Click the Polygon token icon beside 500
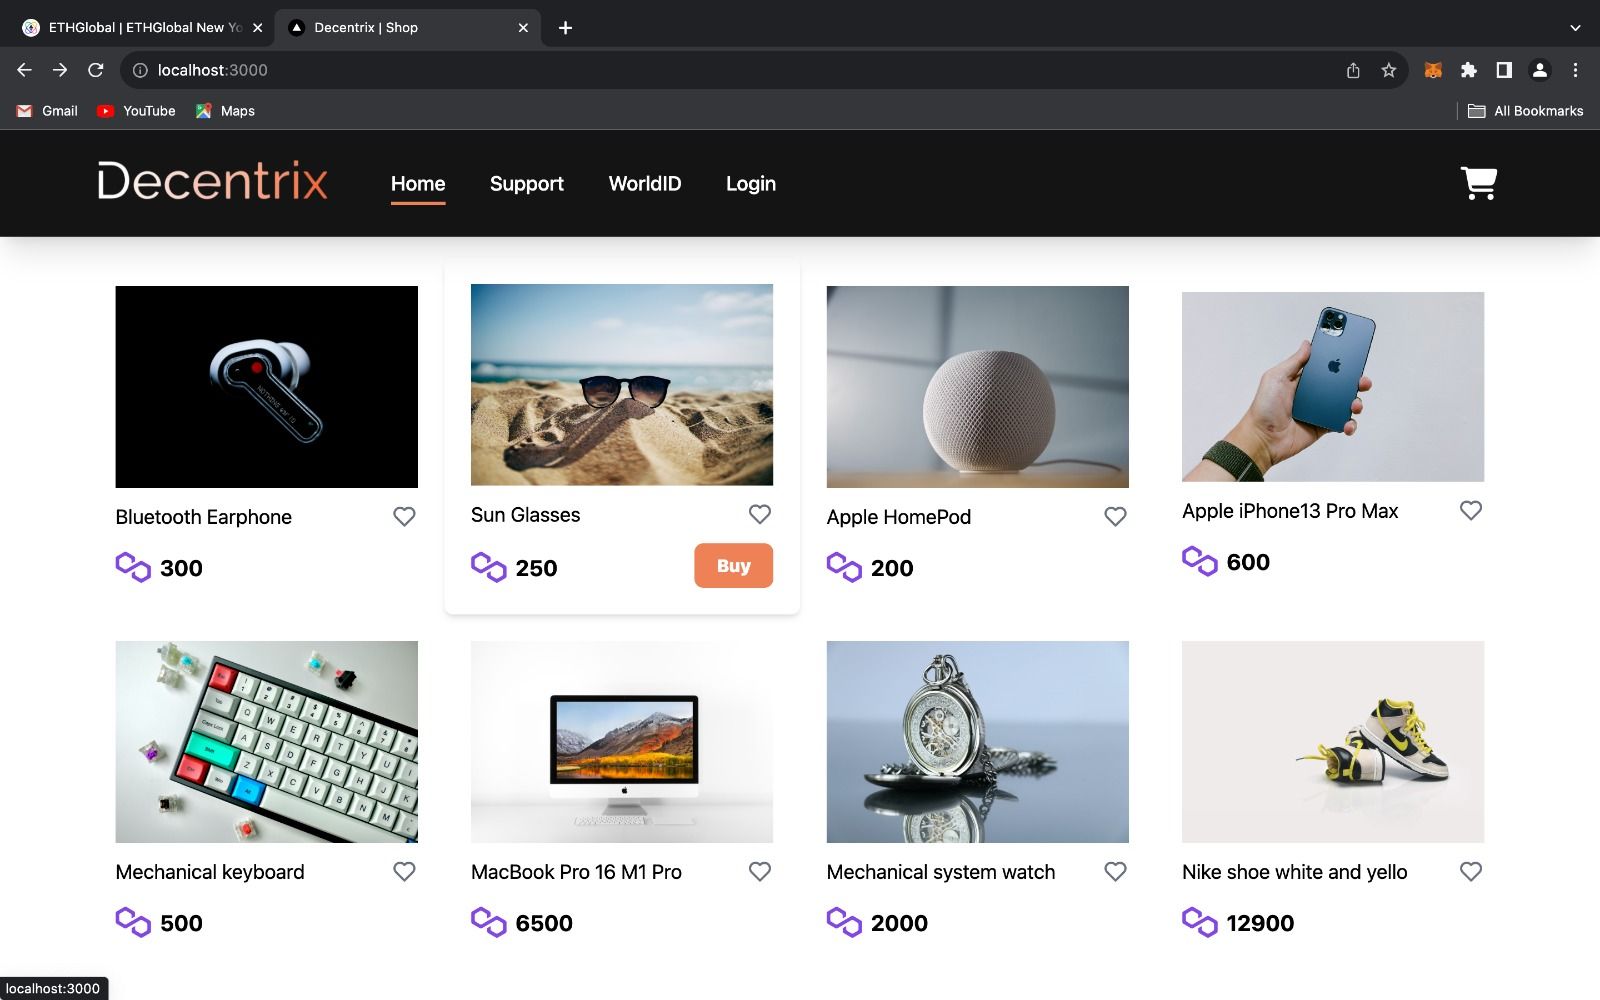The image size is (1600, 1000). pos(133,922)
